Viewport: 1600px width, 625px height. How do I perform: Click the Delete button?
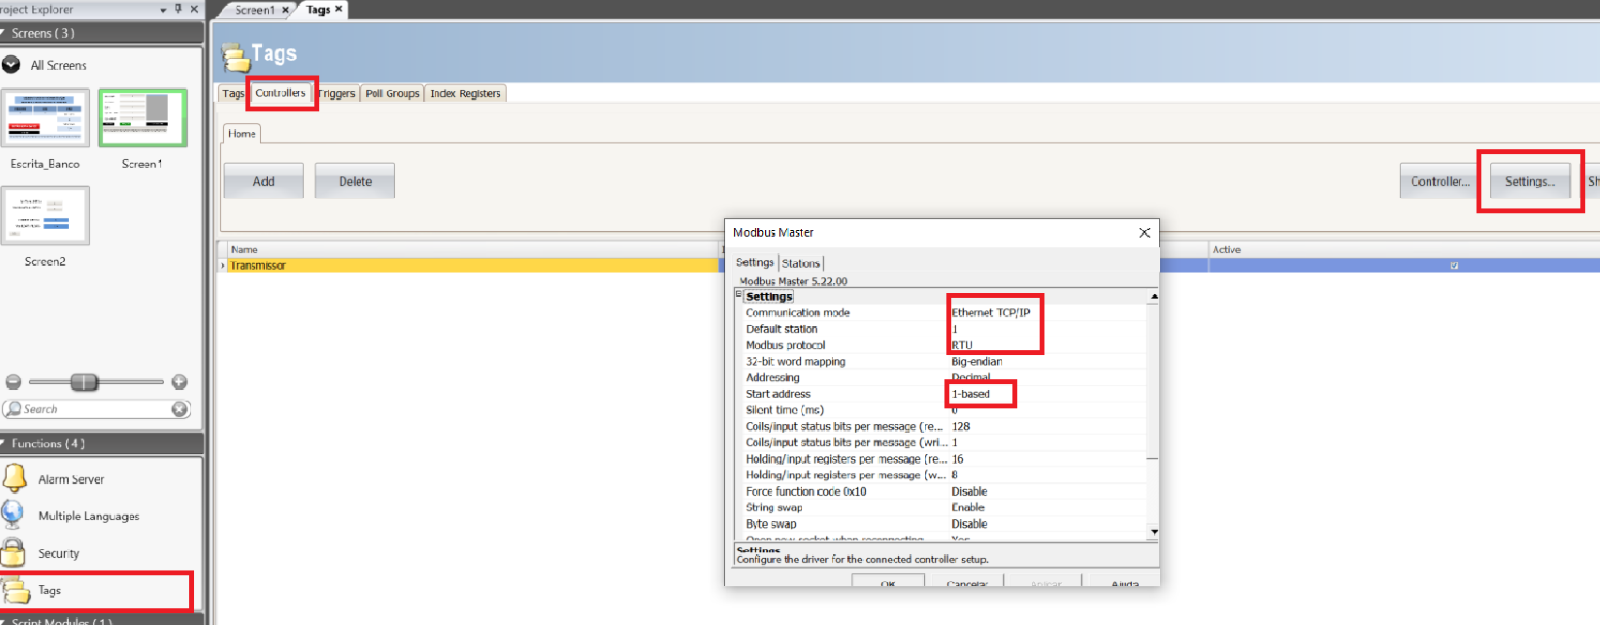[355, 181]
